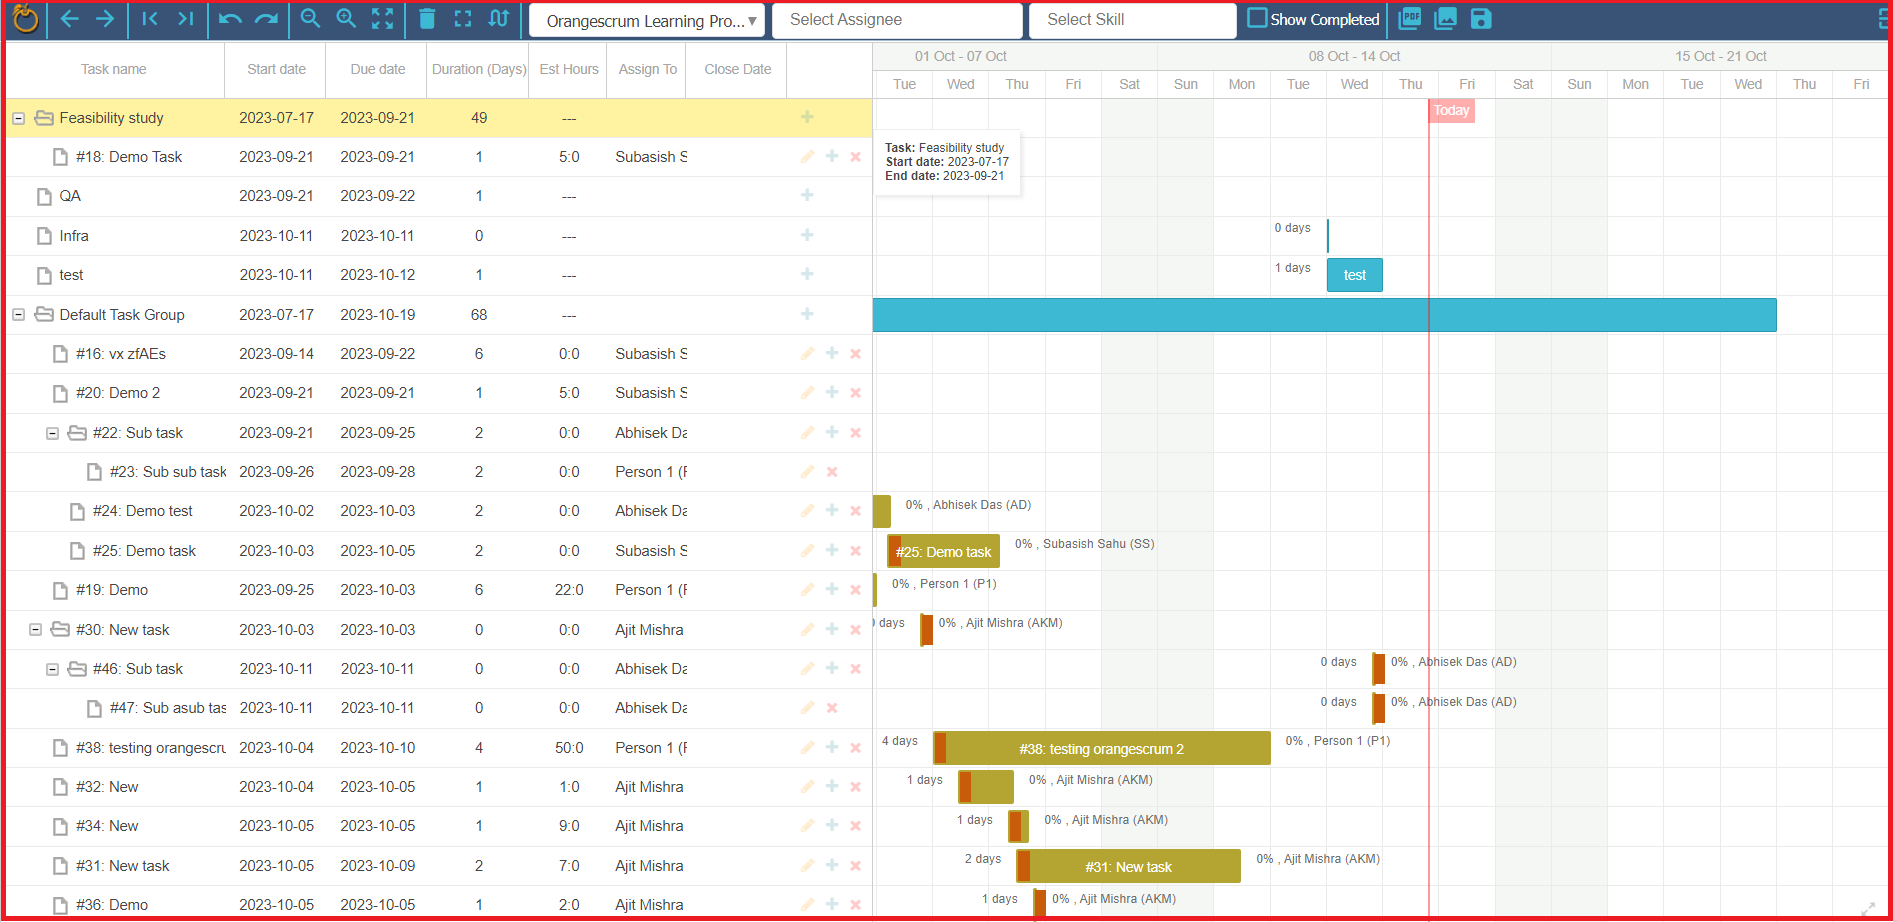Select the #25: Demo task Gantt bar
This screenshot has height=922, width=1893.
943,552
